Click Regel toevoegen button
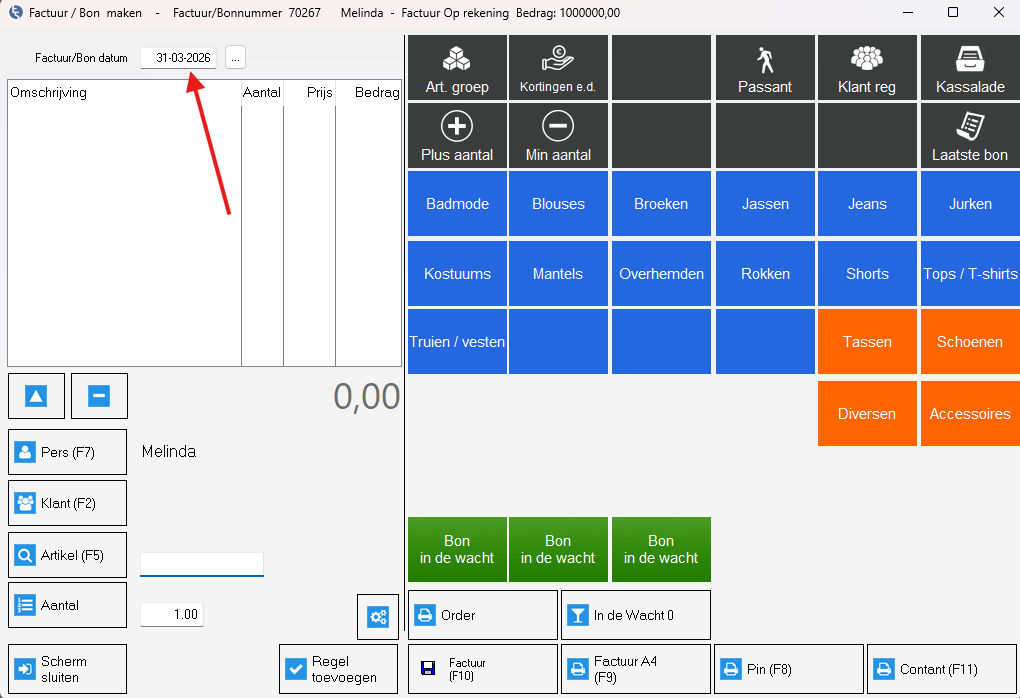 tap(338, 669)
